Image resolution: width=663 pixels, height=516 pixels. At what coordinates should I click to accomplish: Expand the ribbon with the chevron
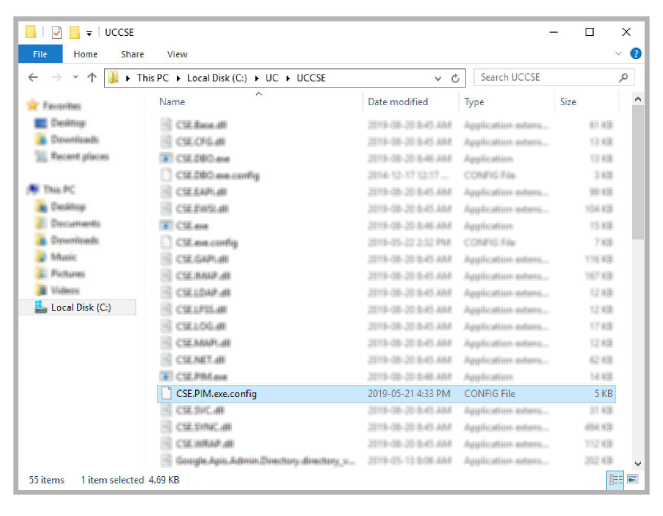[620, 54]
